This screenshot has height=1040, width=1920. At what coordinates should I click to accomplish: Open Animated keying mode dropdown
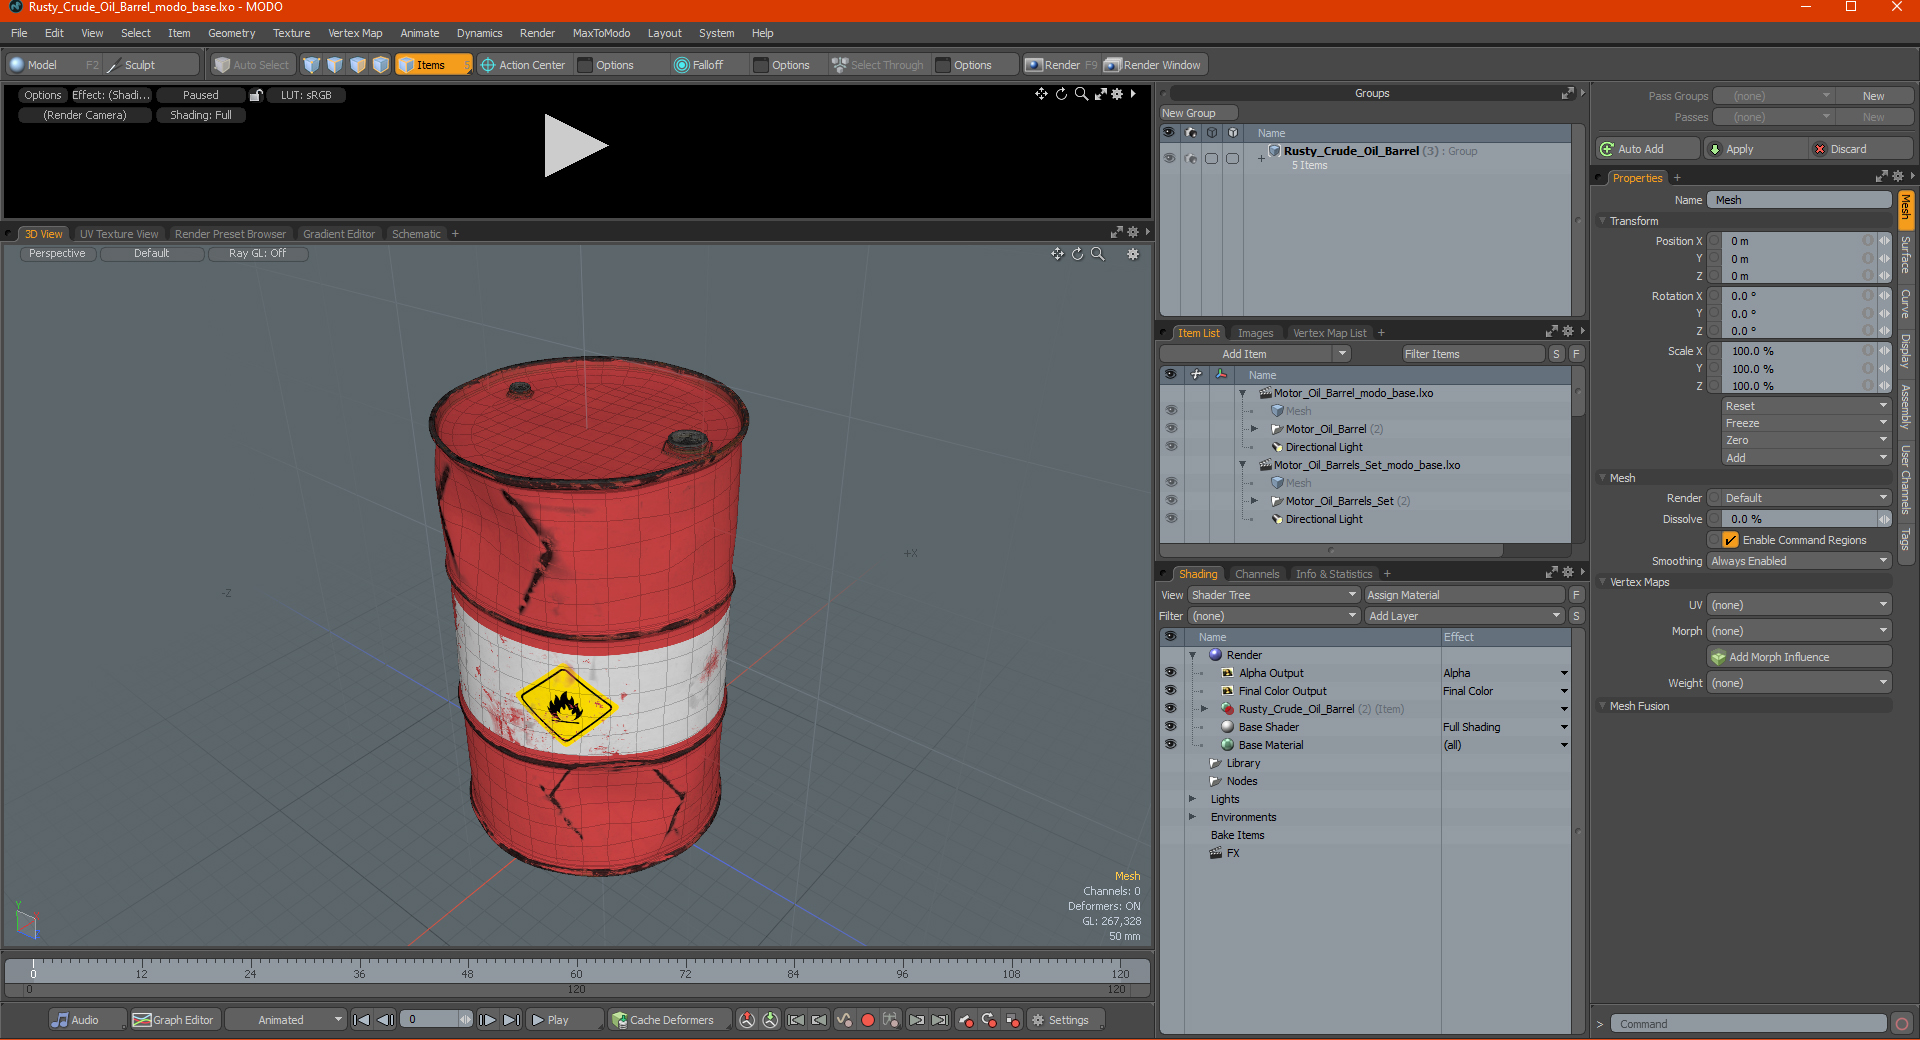tap(286, 1020)
